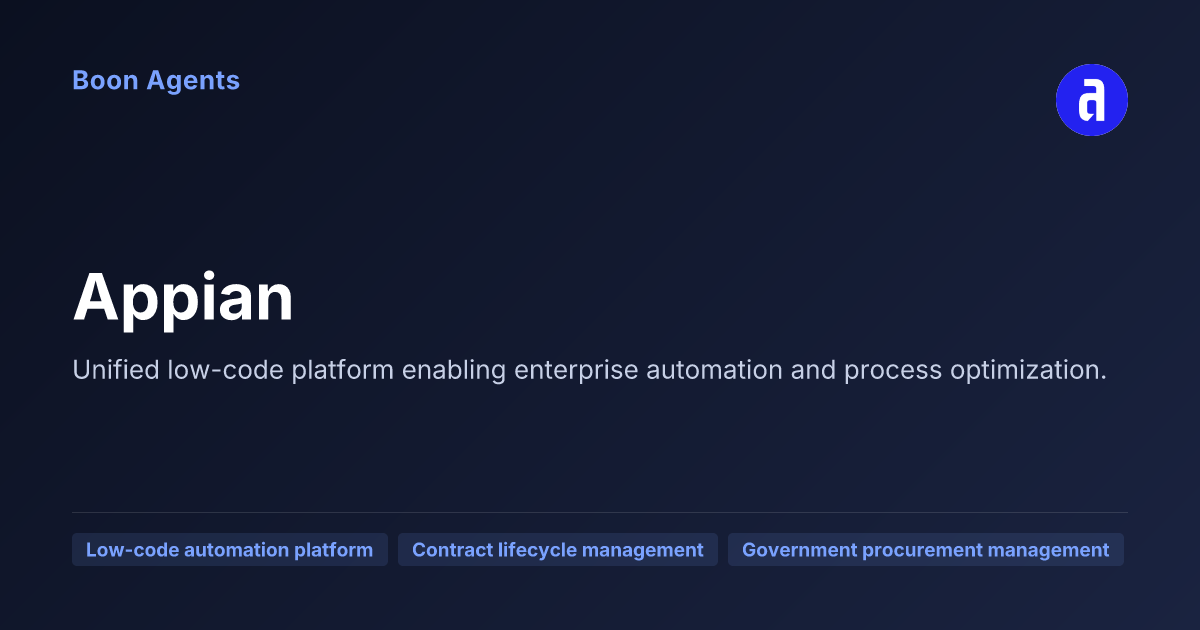Select the Low-code automation platform tag
This screenshot has width=1200, height=630.
coord(230,550)
